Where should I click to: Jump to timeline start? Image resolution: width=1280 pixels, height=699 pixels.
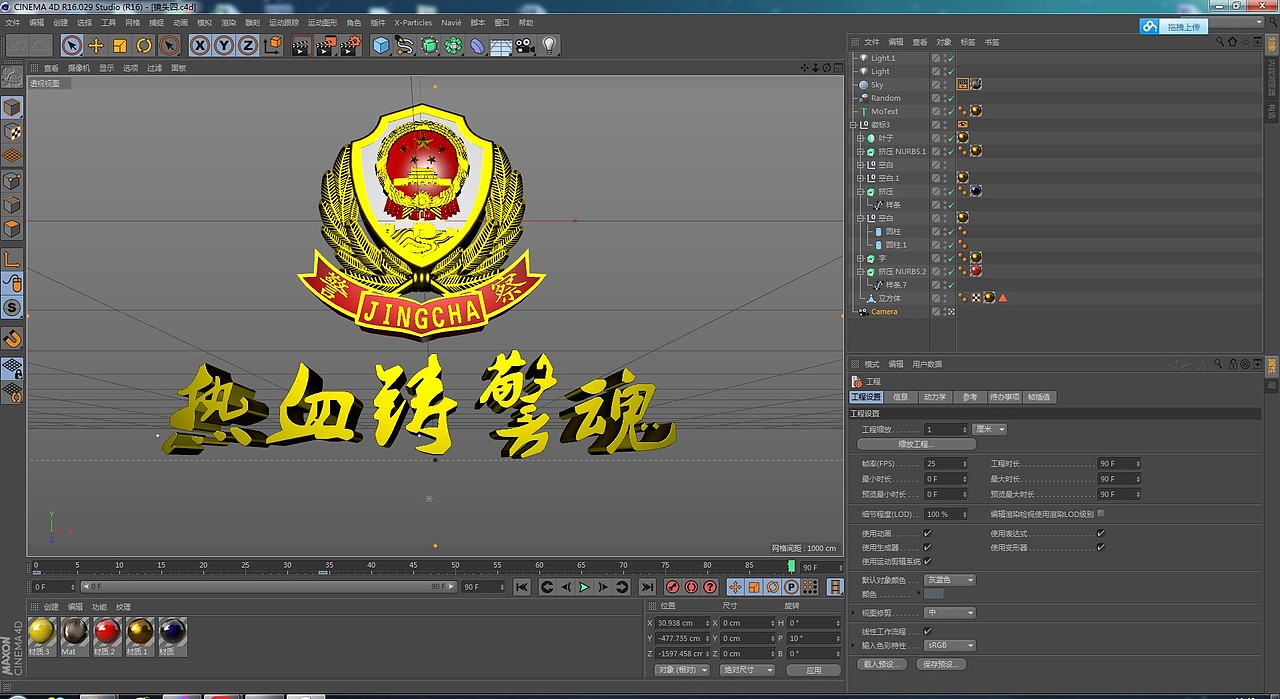[522, 587]
